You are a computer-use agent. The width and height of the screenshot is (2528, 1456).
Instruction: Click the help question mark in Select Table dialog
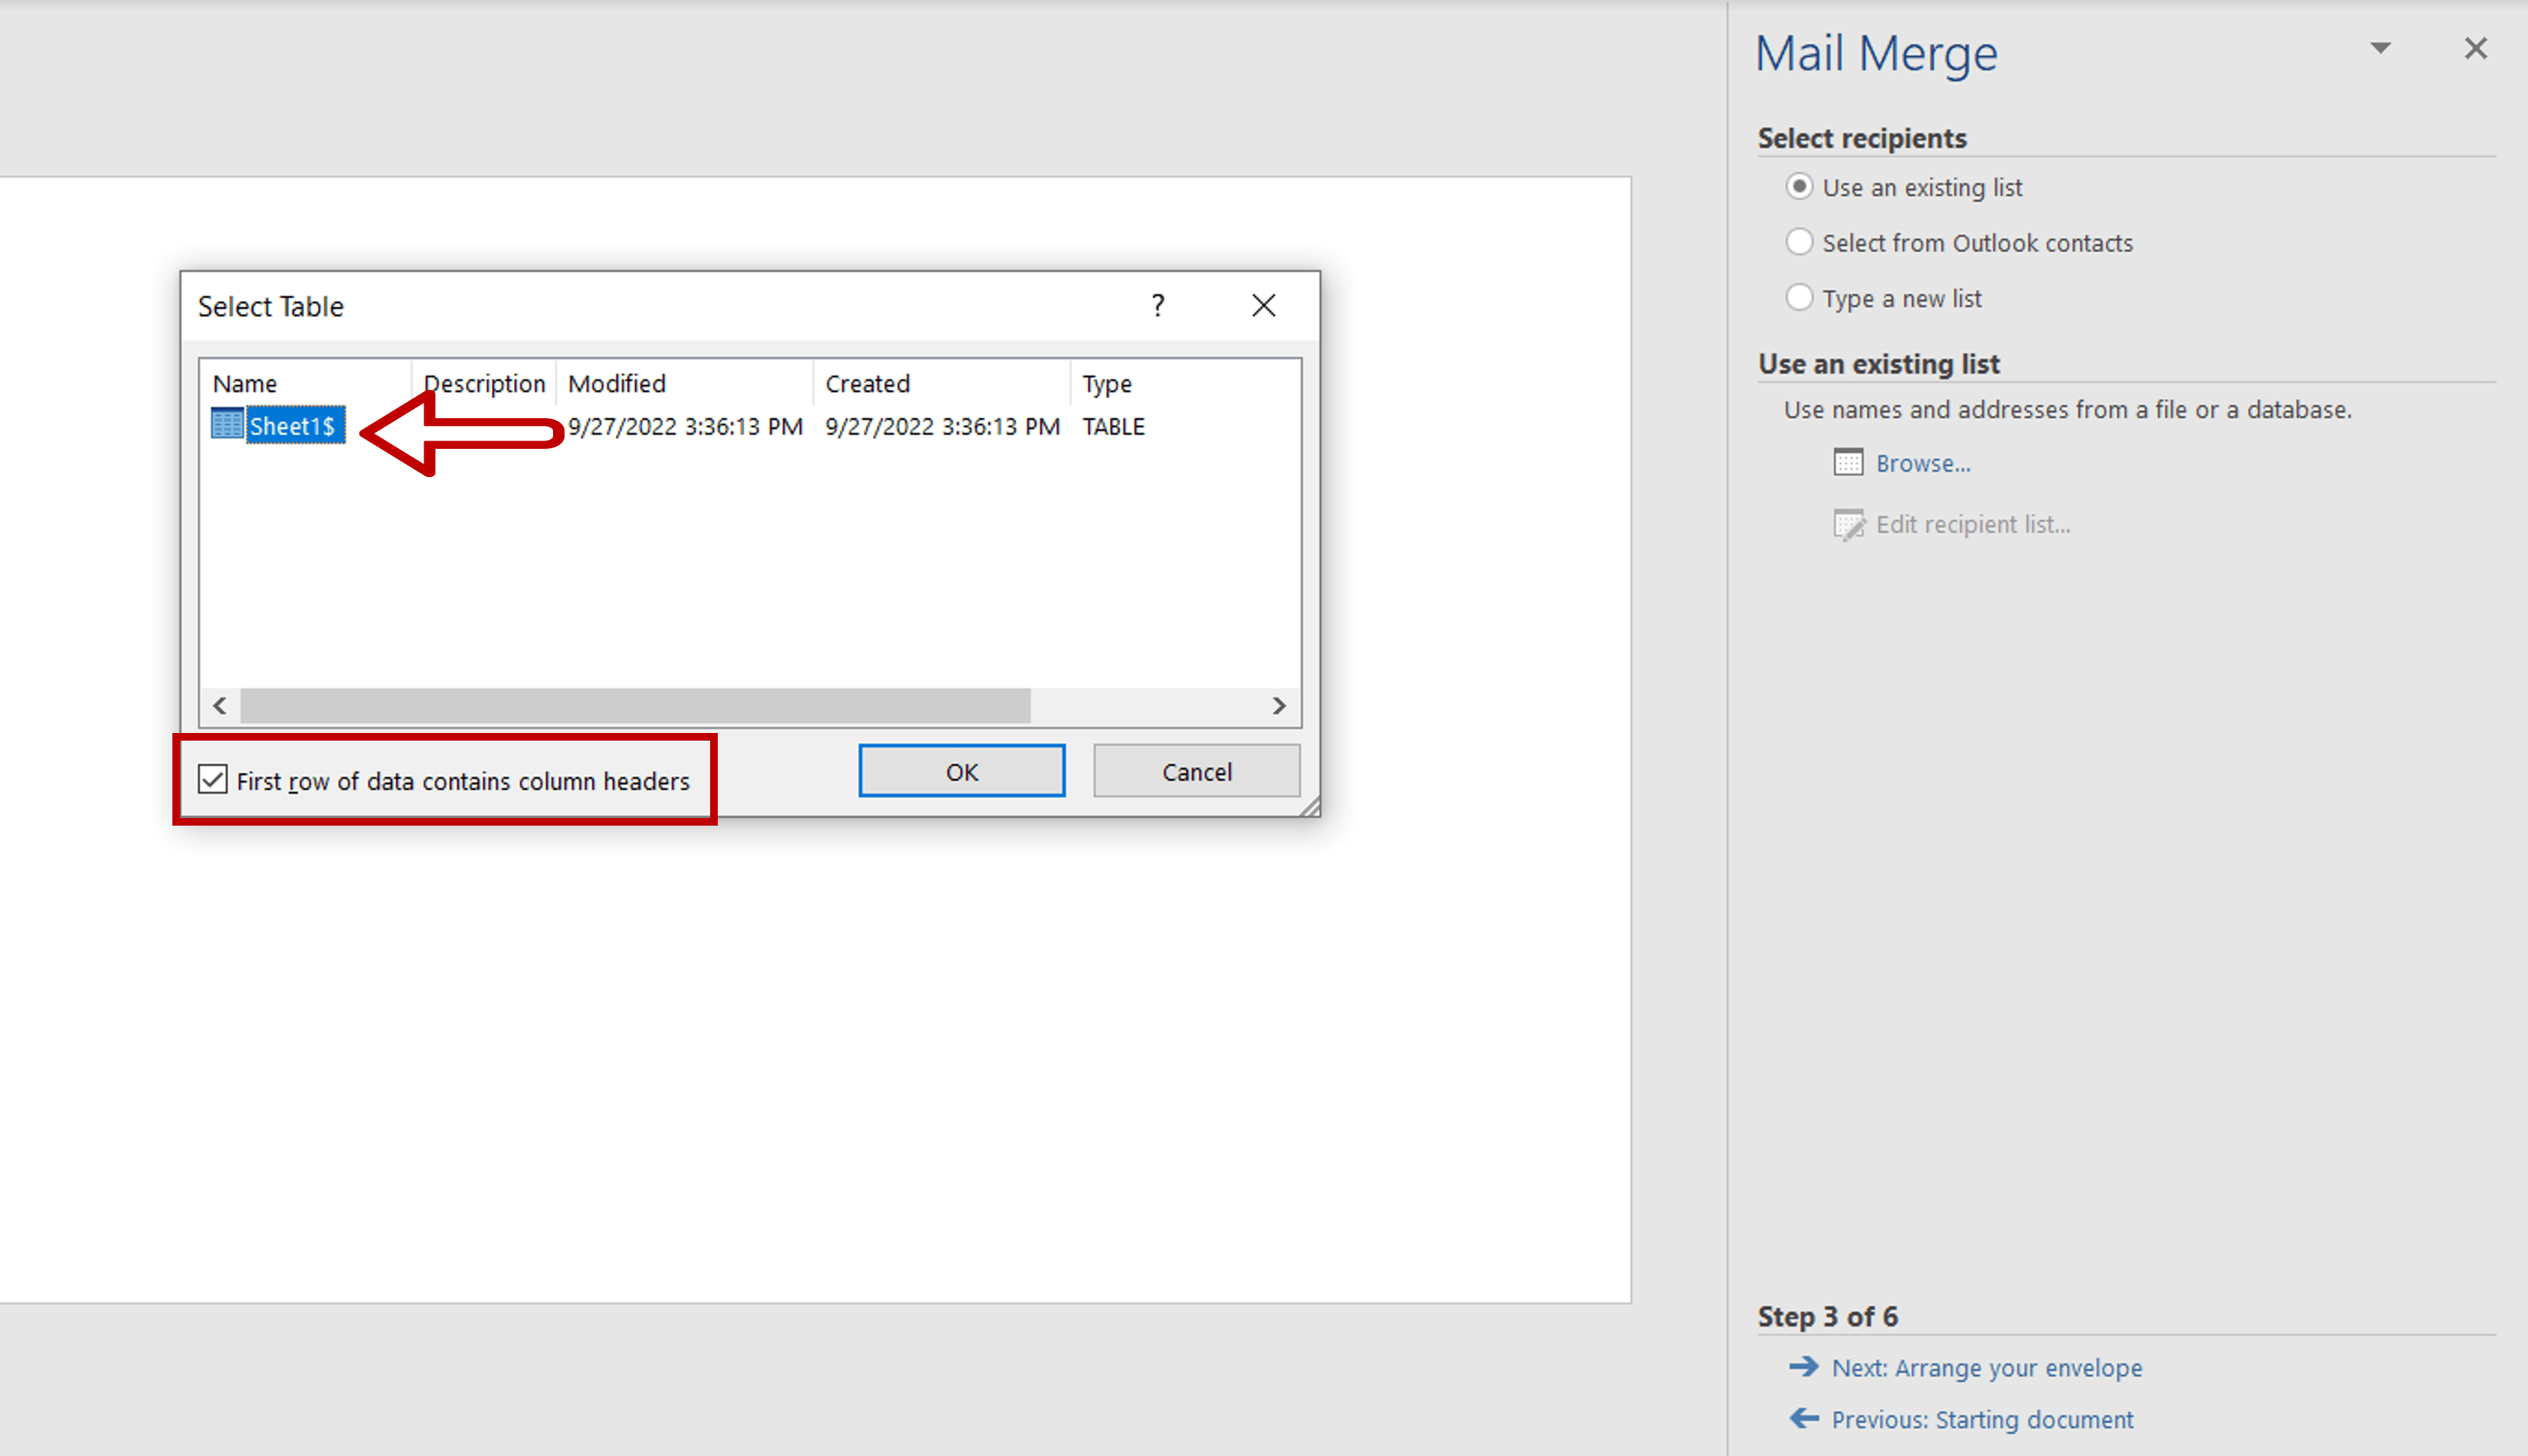click(1158, 305)
